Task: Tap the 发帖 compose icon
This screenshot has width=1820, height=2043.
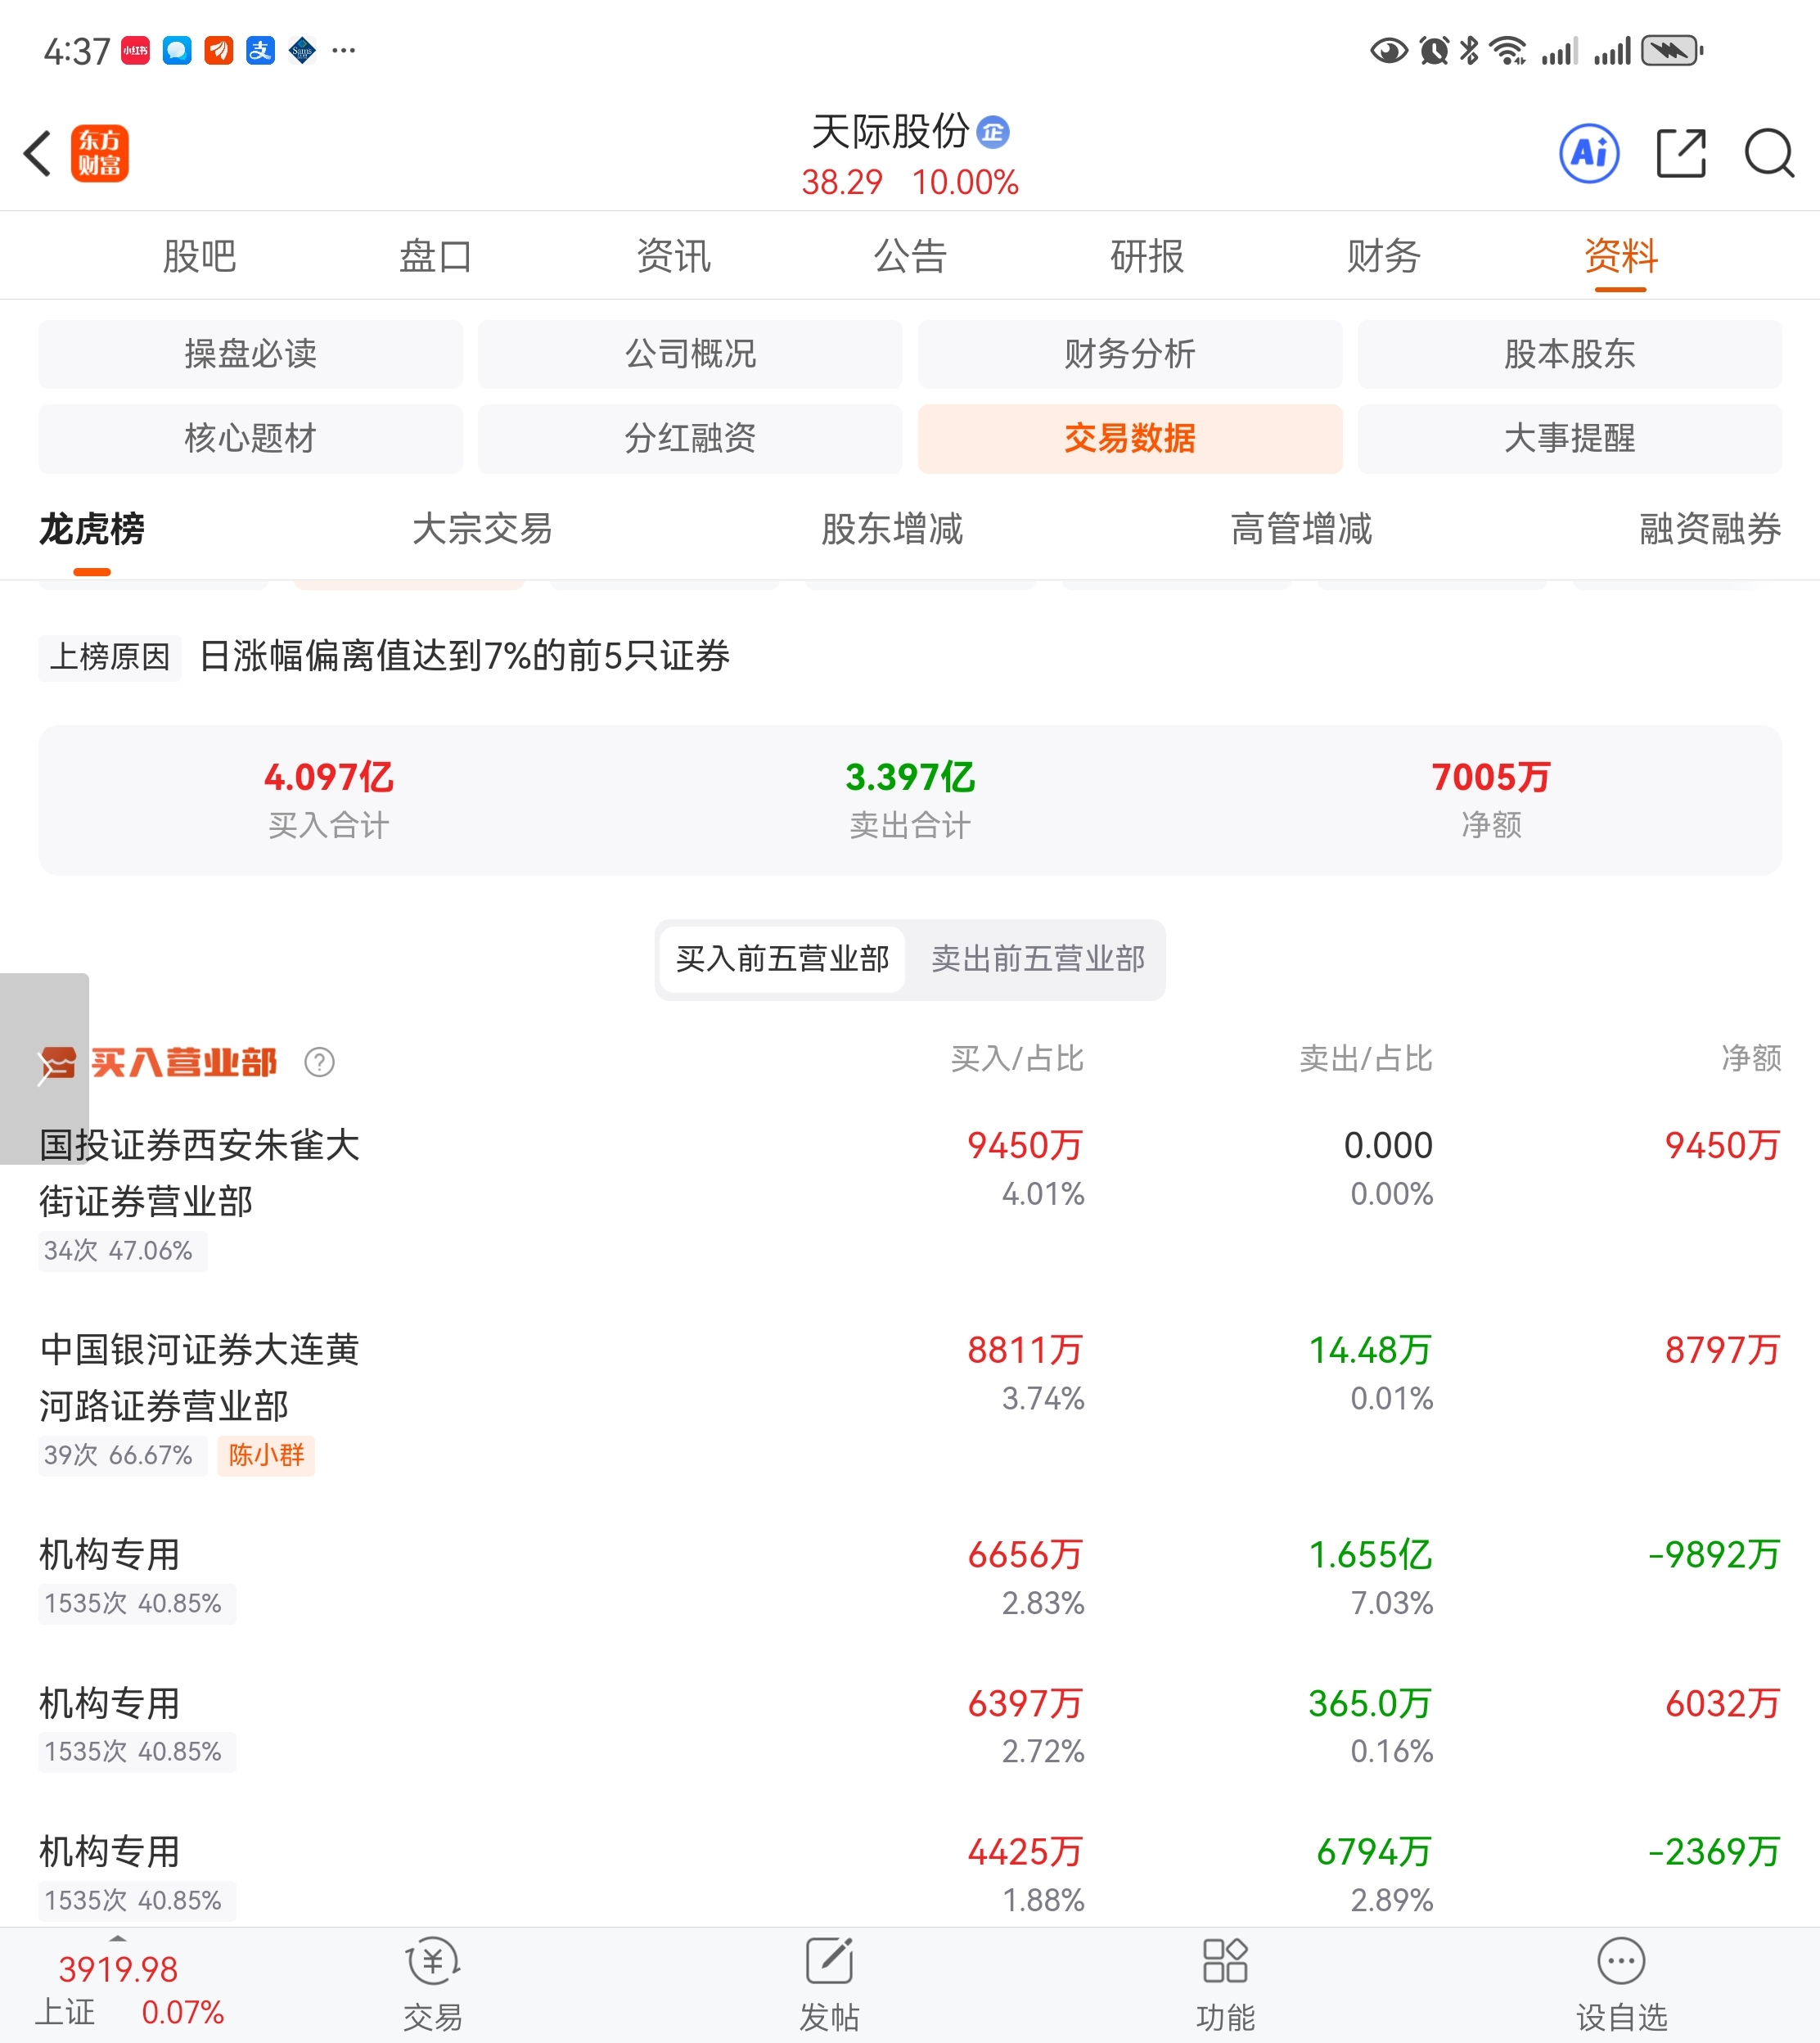Action: 829,1962
